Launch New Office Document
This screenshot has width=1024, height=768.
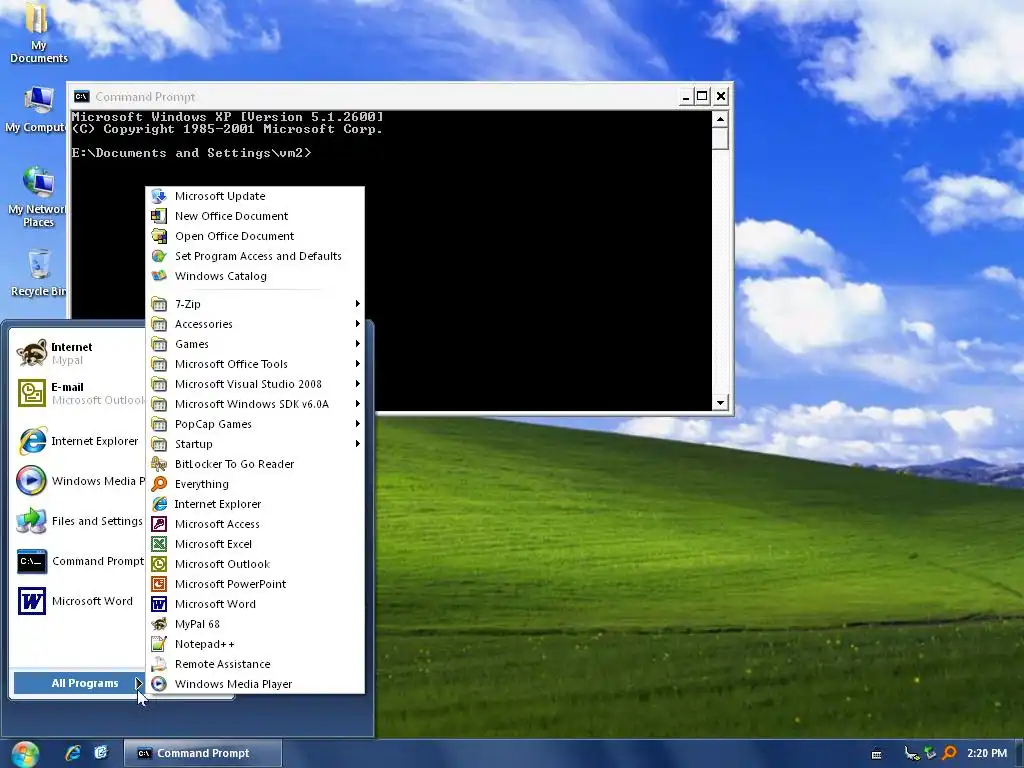[x=255, y=216]
